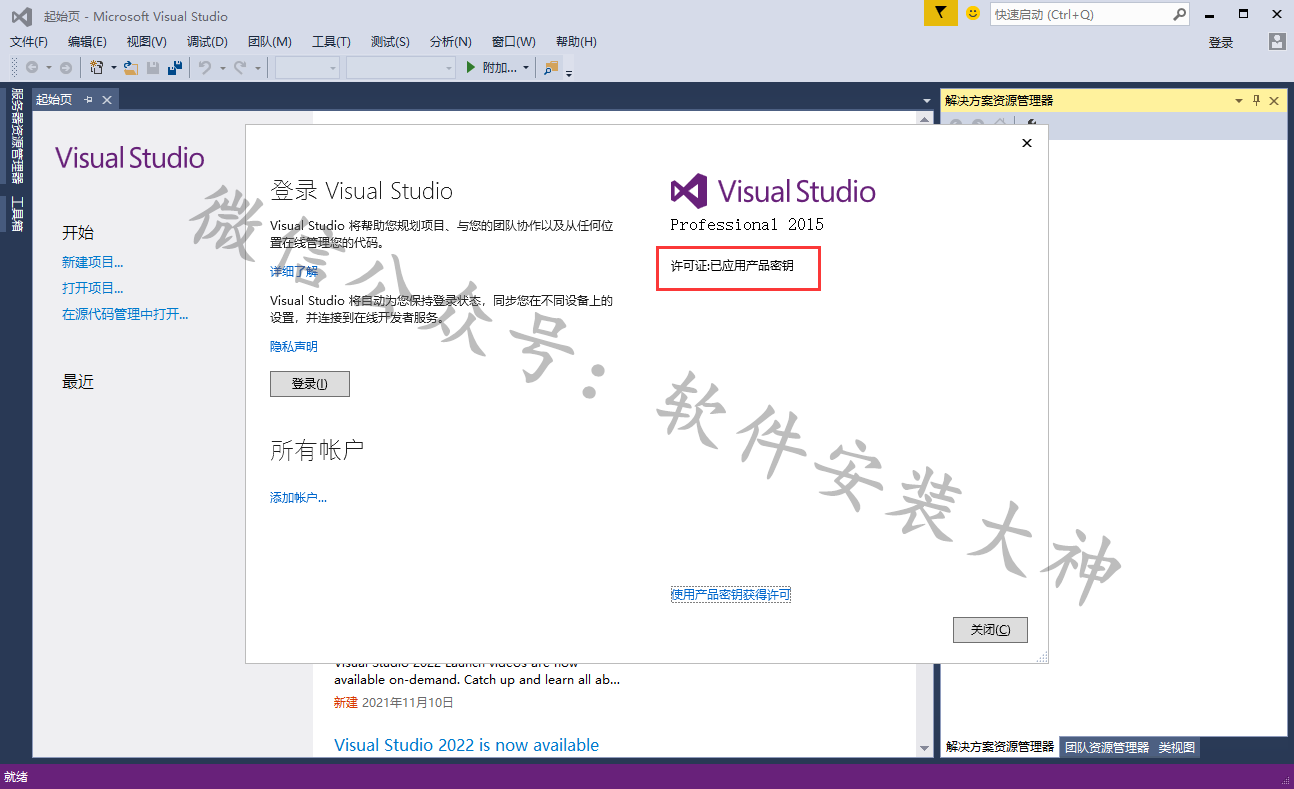Open the Edit menu
This screenshot has height=789, width=1294.
87,41
